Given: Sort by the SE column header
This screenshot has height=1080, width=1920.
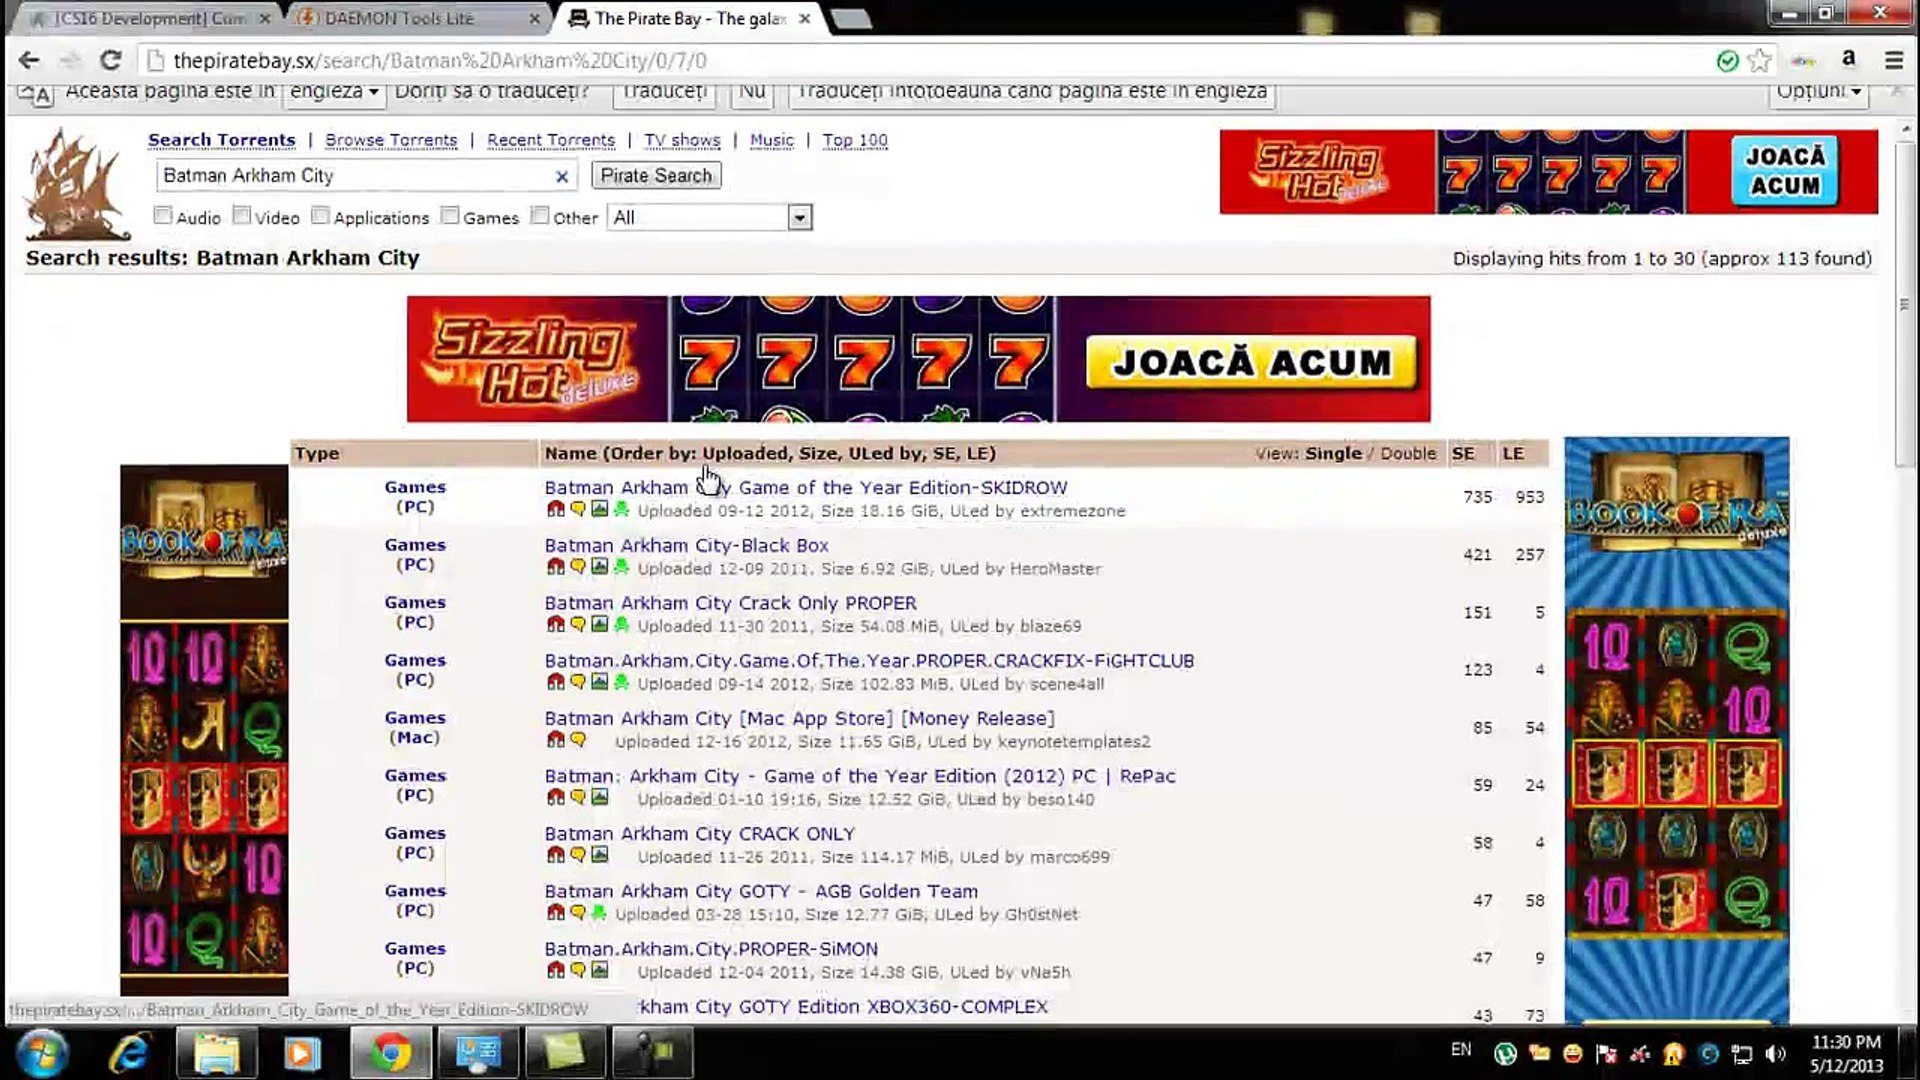Looking at the screenshot, I should pos(1463,453).
